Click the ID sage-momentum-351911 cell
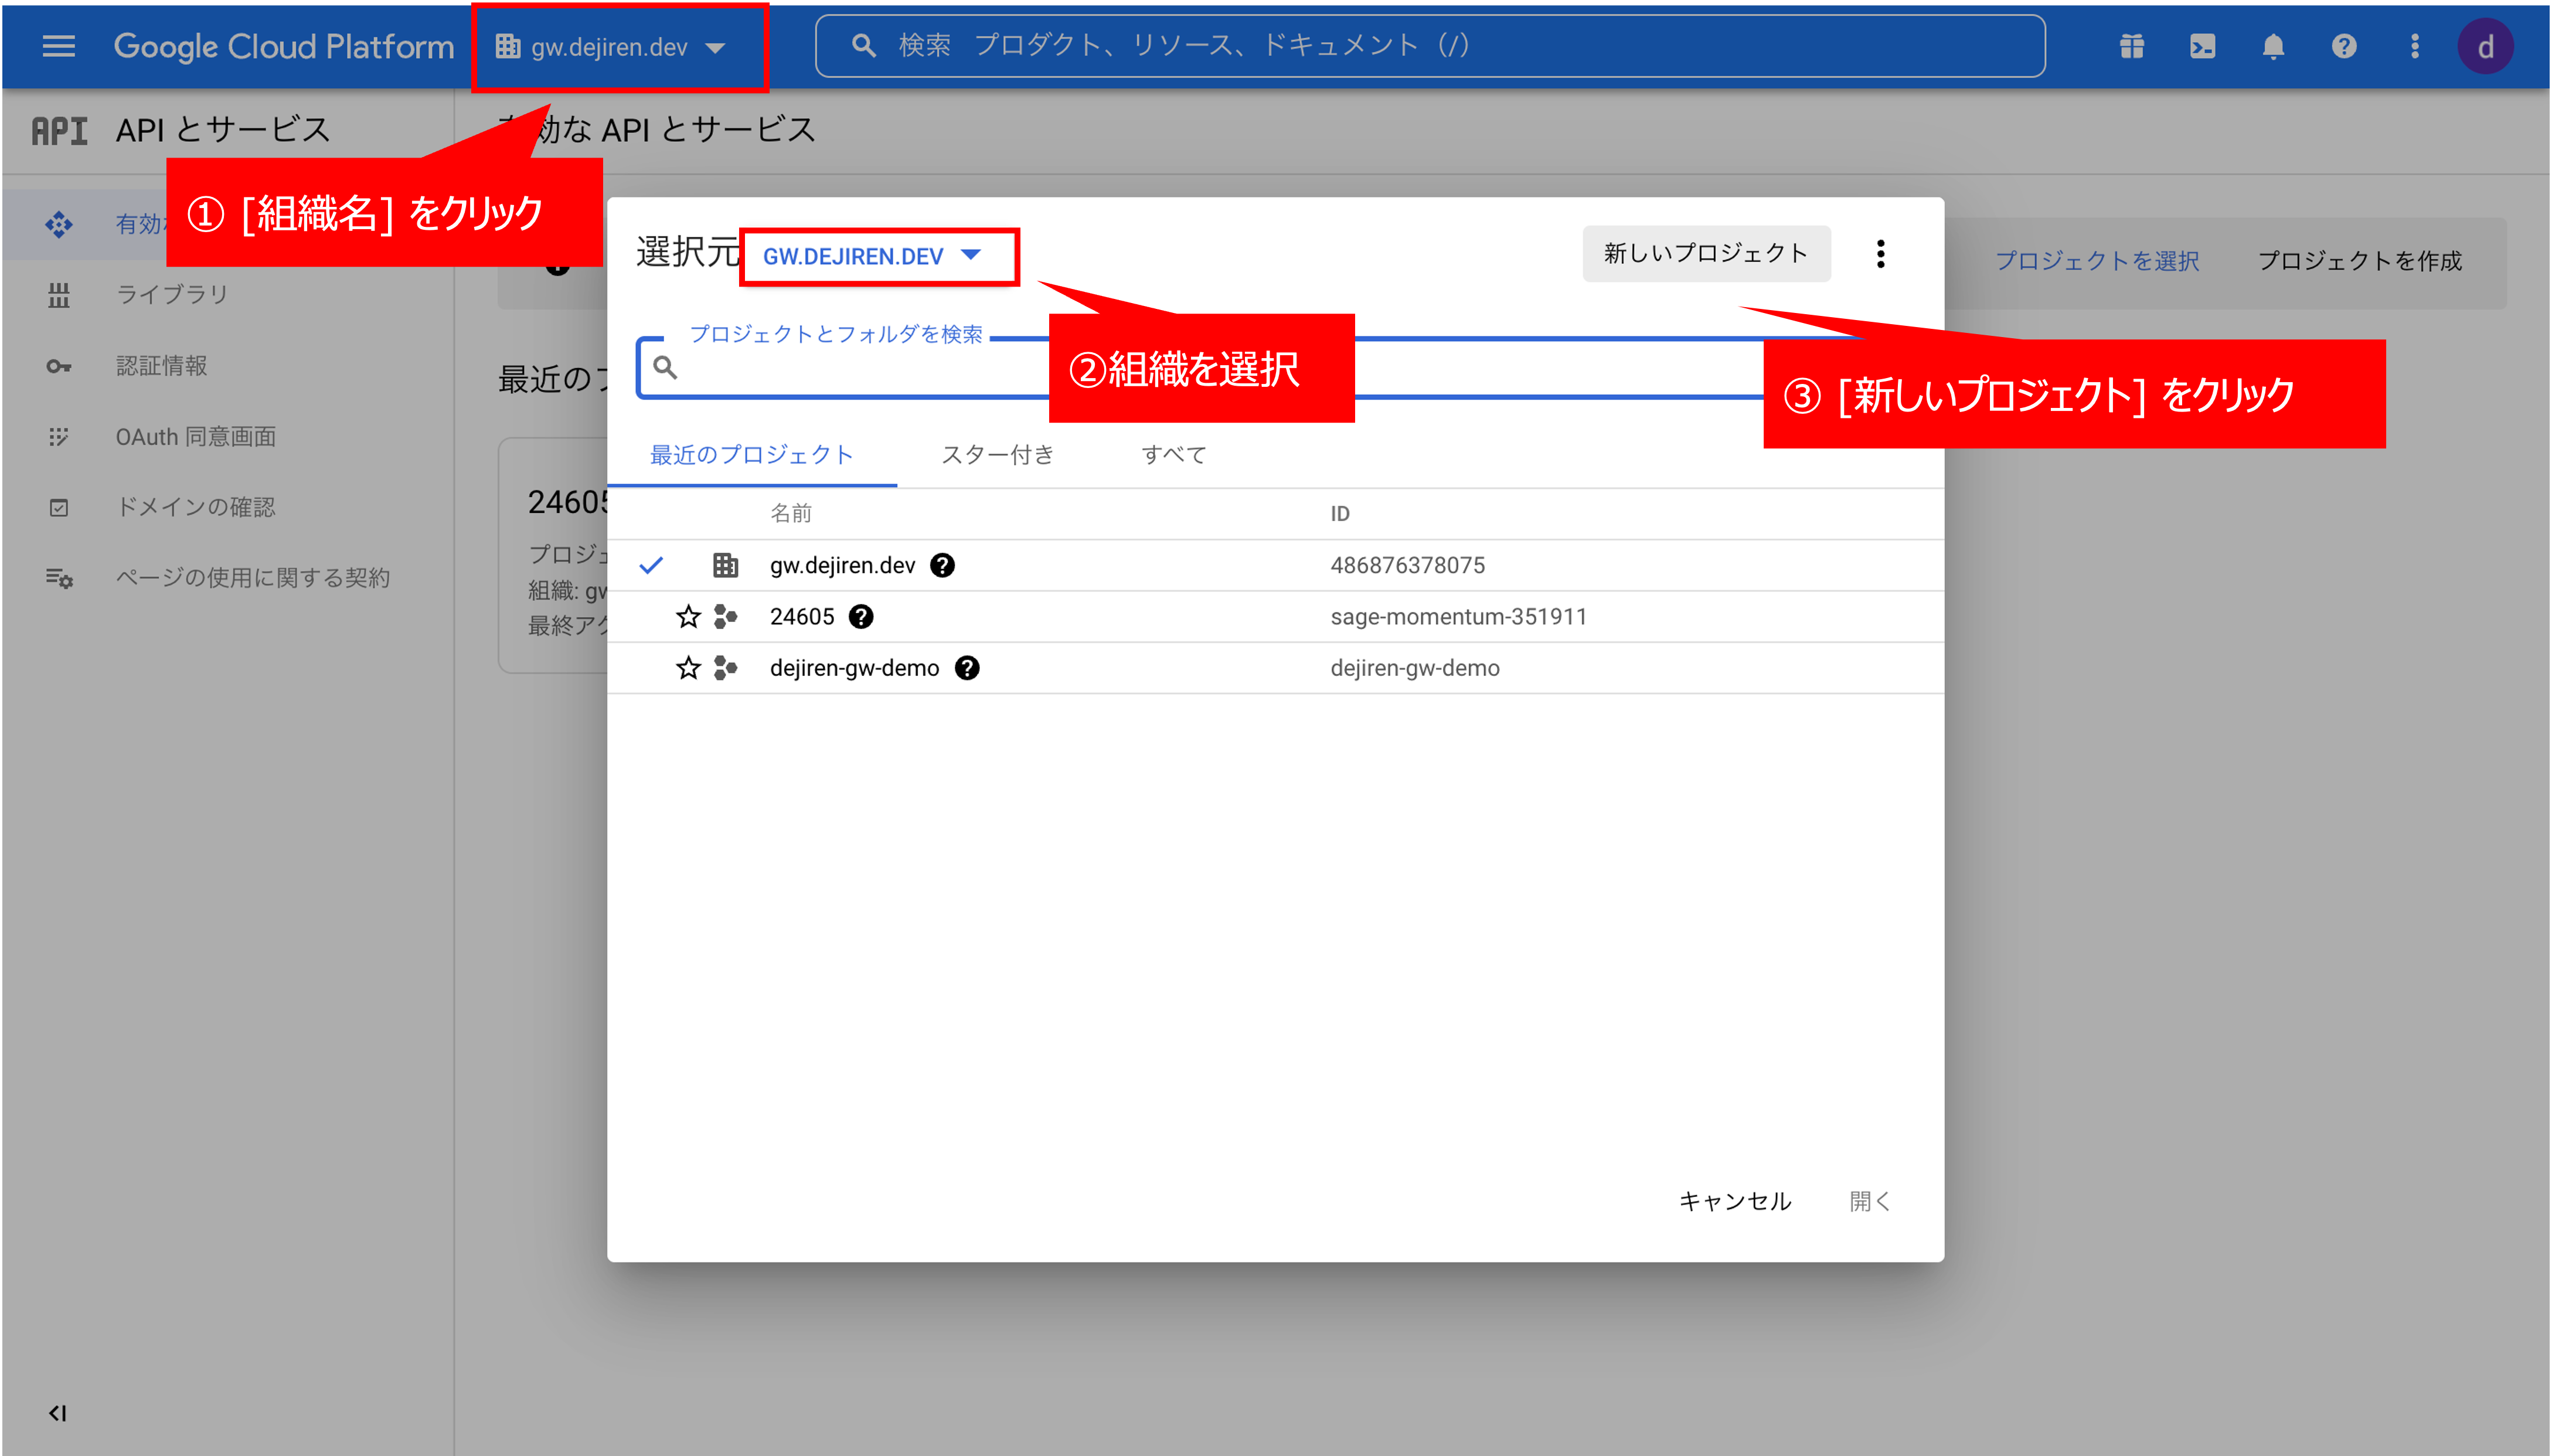The width and height of the screenshot is (2552, 1456). click(x=1459, y=617)
